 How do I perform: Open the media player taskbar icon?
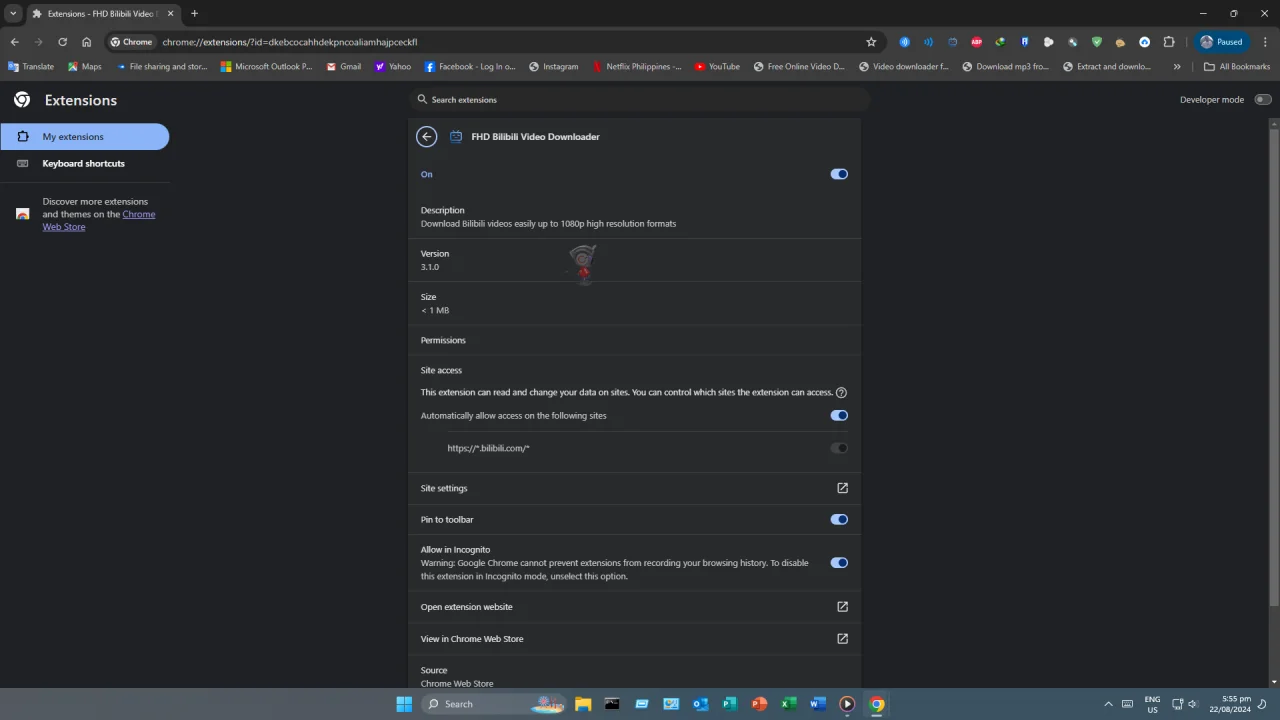point(847,704)
